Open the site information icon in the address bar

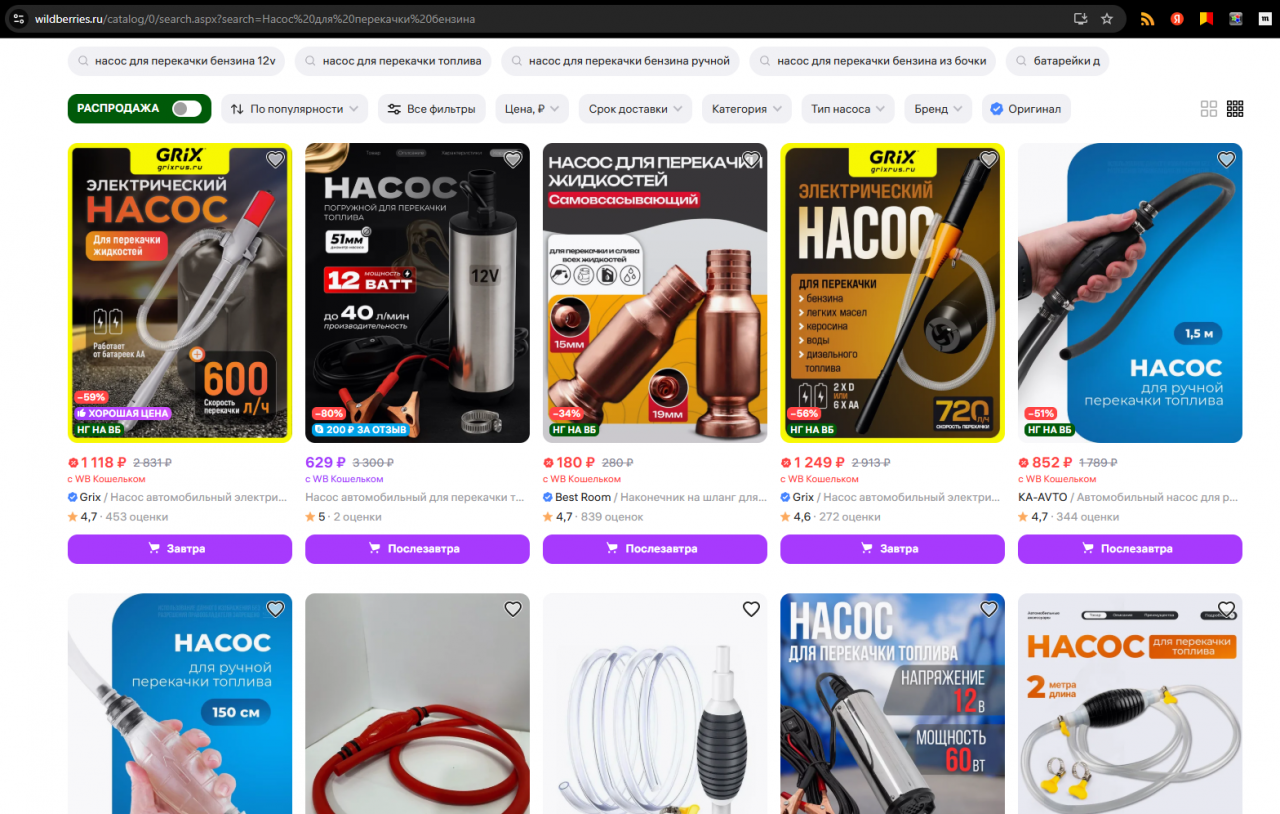[x=18, y=19]
